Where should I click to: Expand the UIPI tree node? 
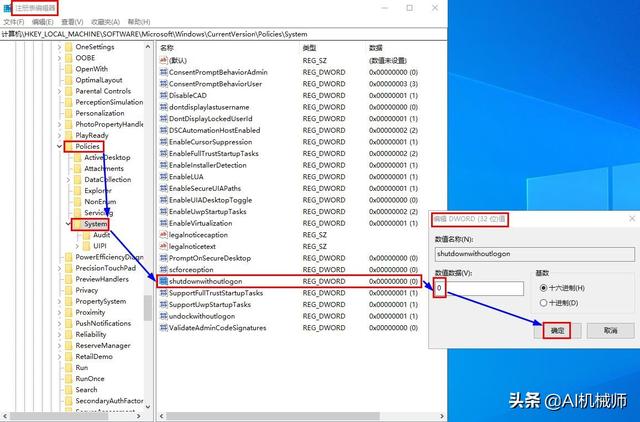tap(77, 246)
